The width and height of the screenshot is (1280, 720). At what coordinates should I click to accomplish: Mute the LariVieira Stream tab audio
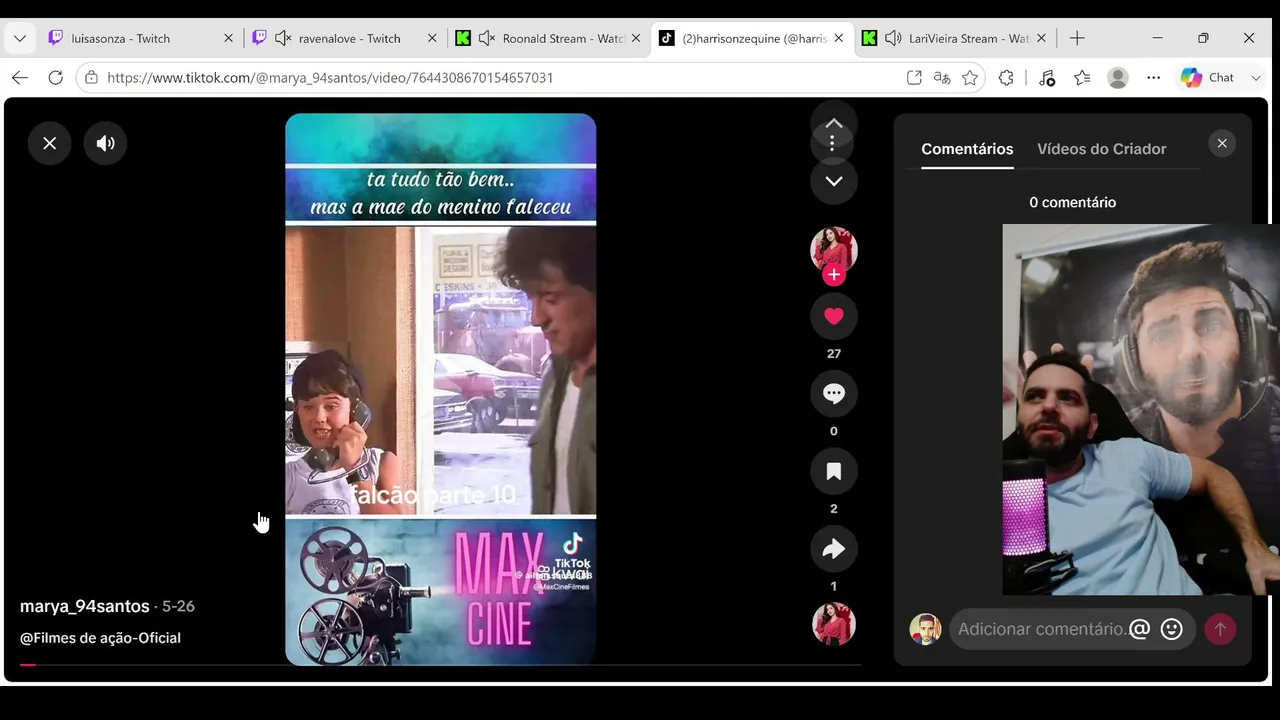pos(893,38)
